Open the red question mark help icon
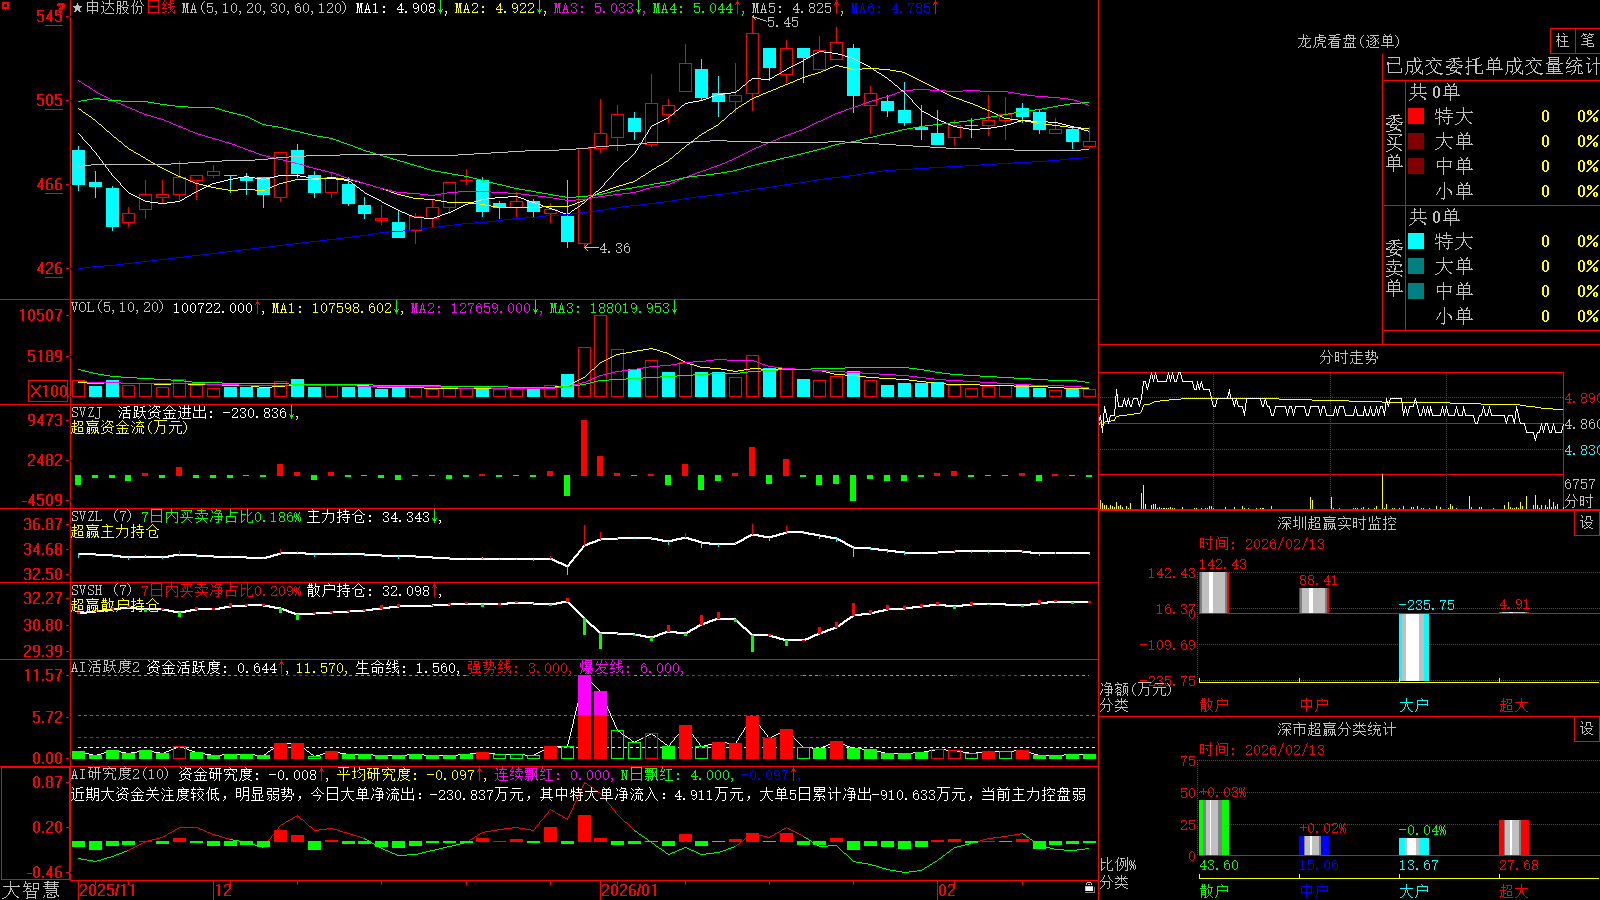The width and height of the screenshot is (1600, 900). click(61, 8)
